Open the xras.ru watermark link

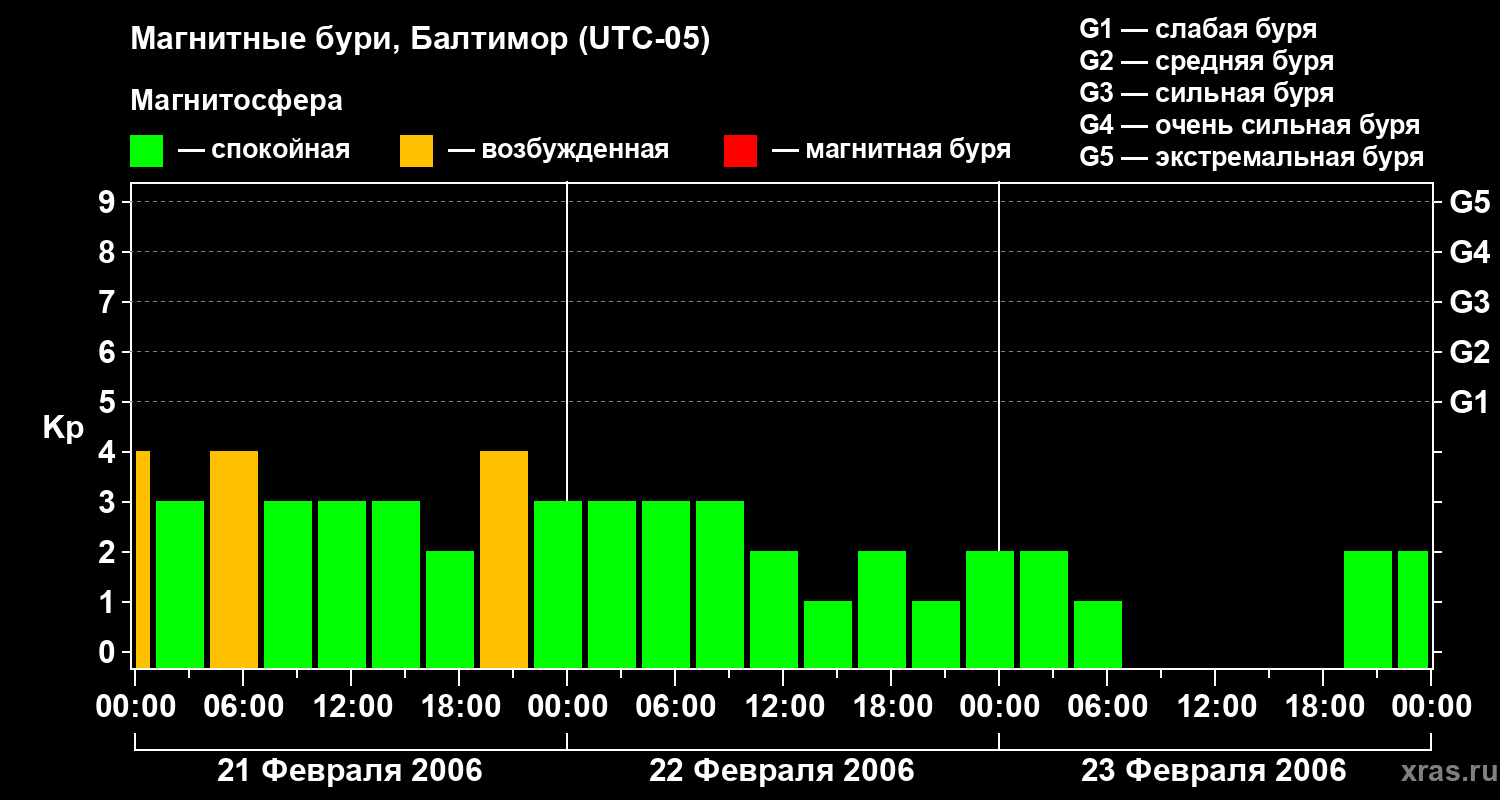(1442, 772)
